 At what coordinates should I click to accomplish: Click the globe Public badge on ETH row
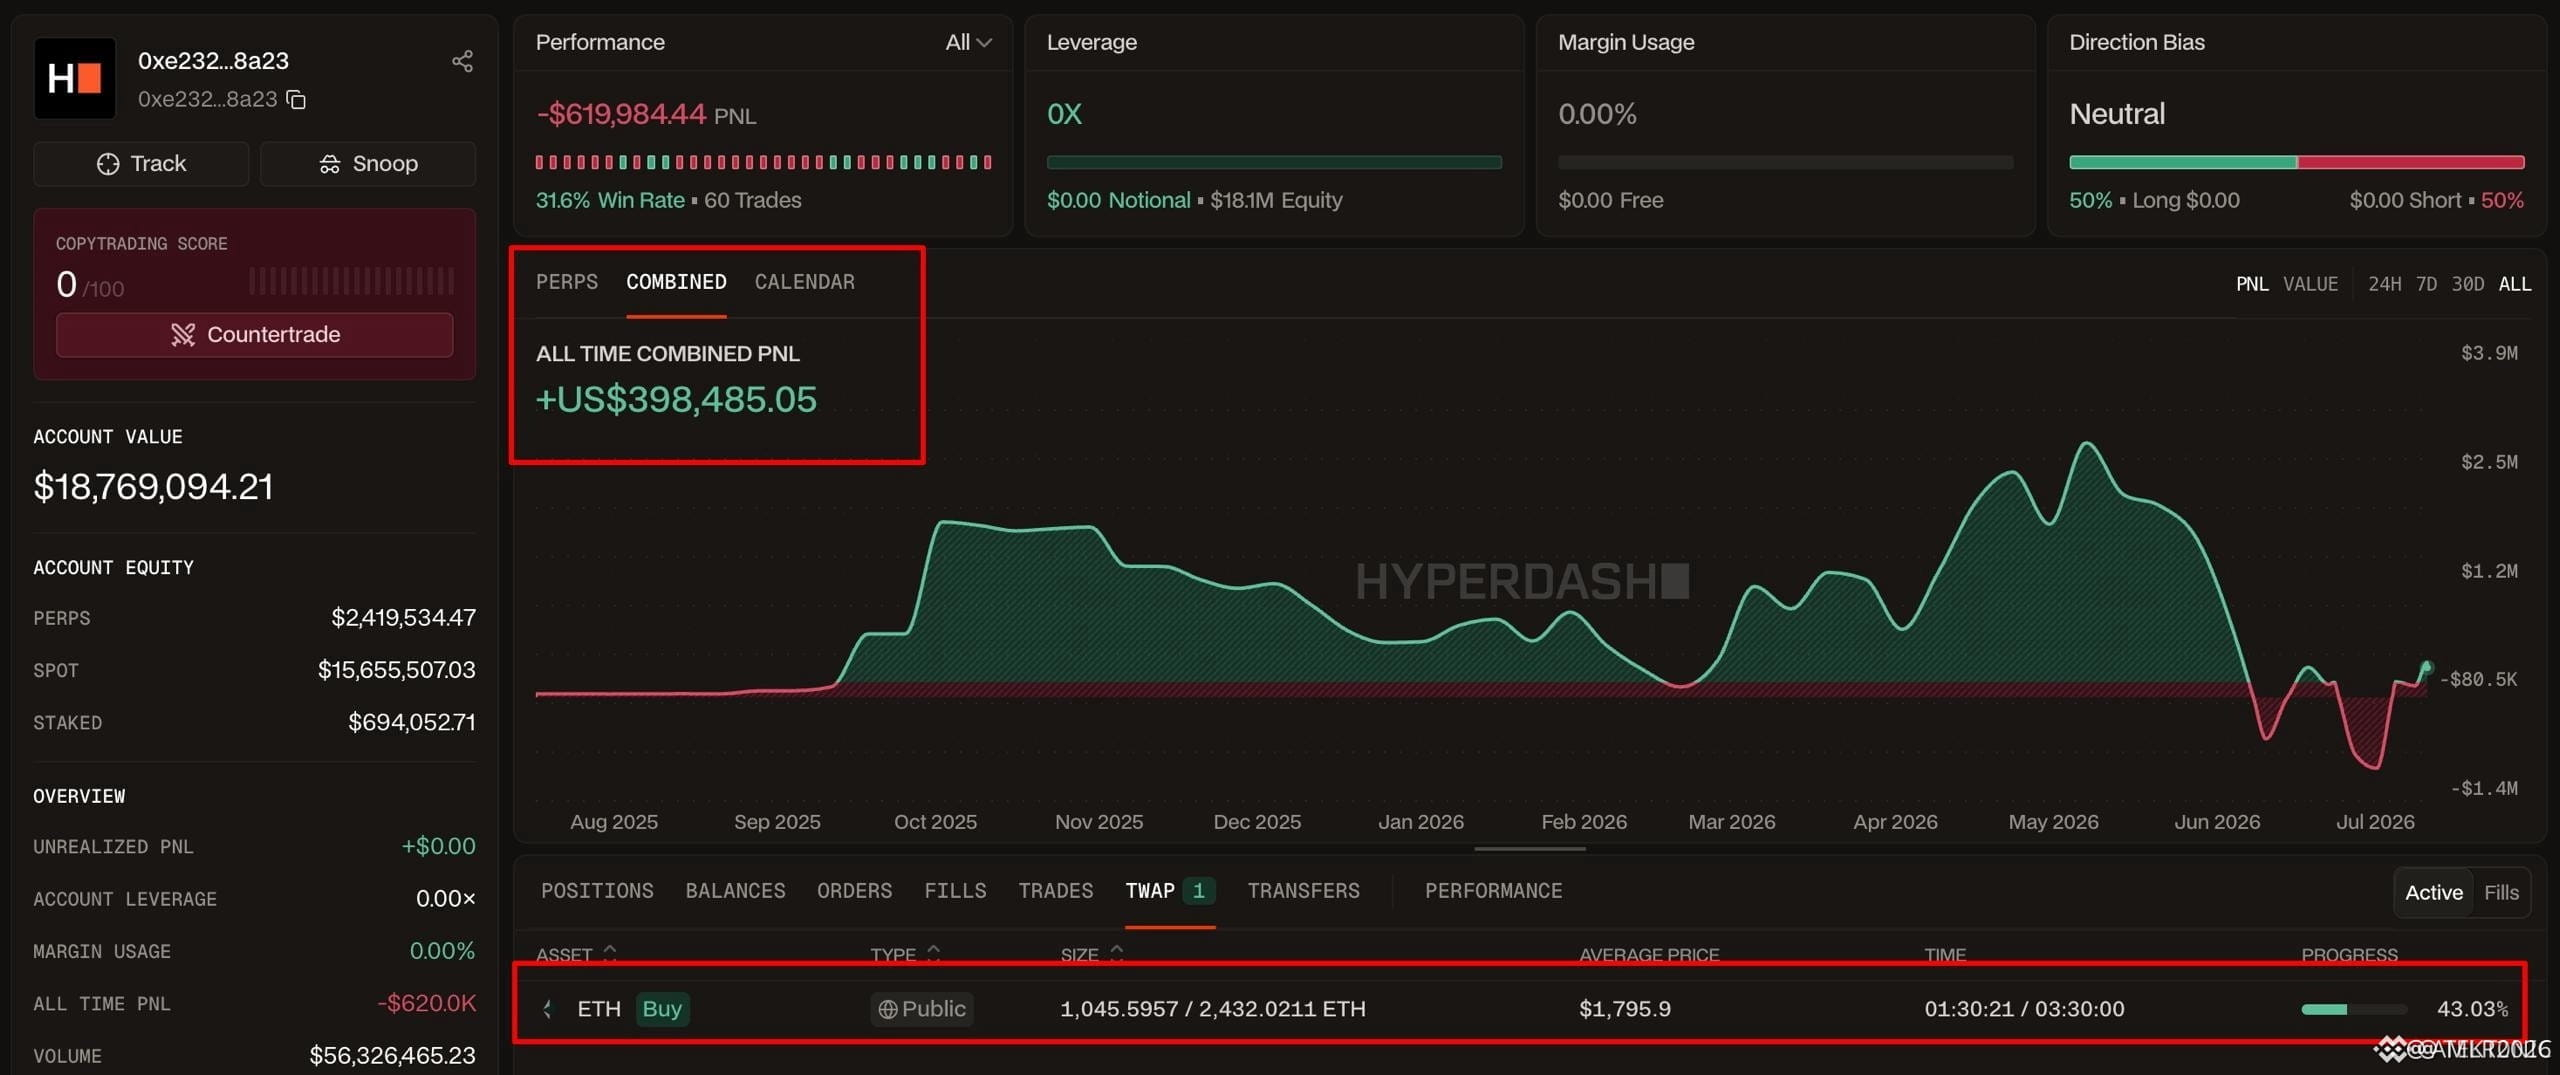pyautogui.click(x=921, y=1008)
